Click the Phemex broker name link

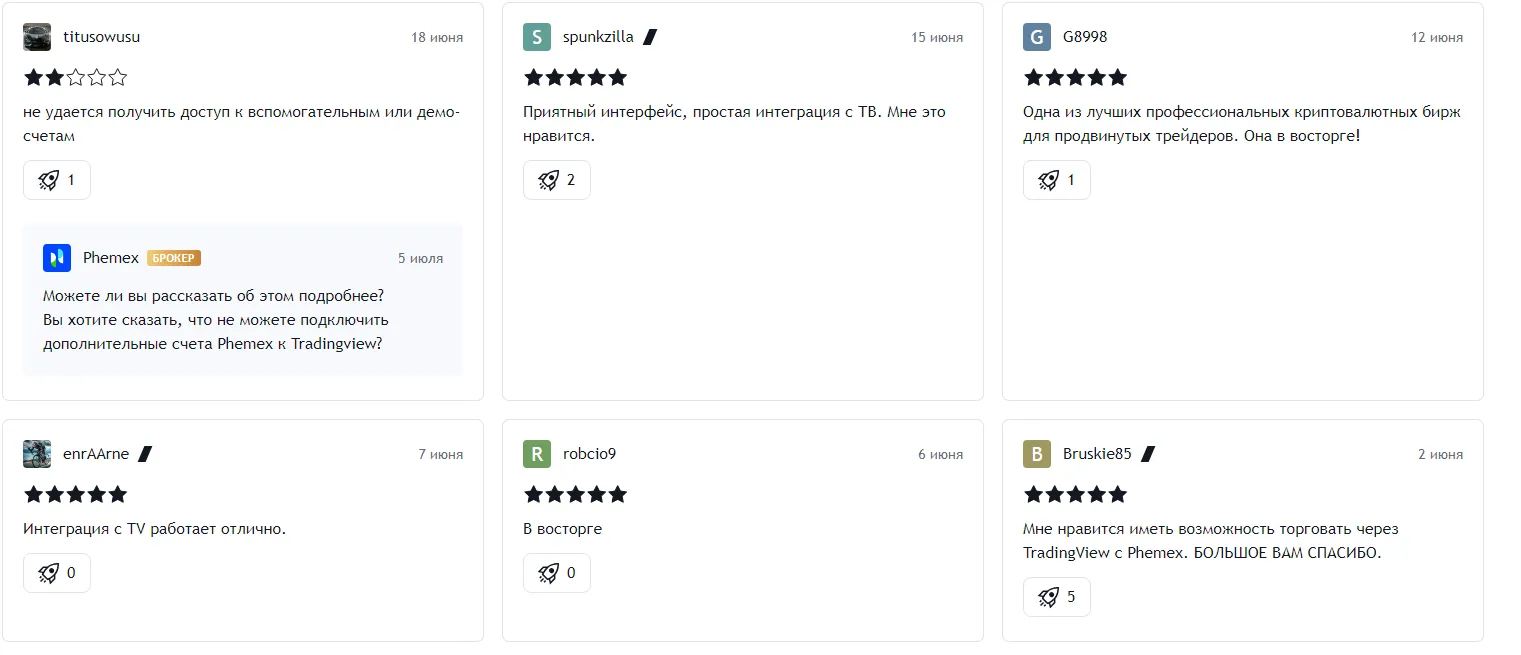tap(111, 258)
